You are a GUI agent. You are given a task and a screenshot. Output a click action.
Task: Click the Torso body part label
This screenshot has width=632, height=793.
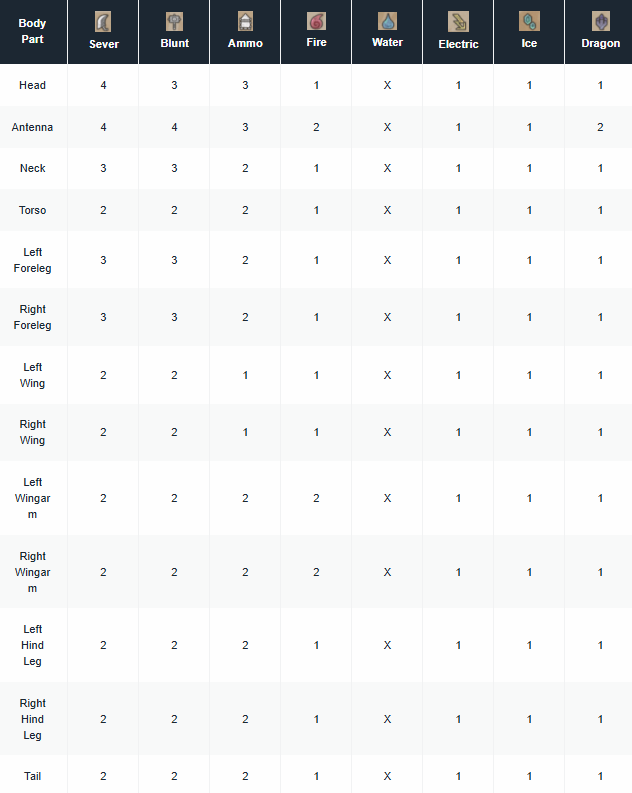pyautogui.click(x=33, y=210)
